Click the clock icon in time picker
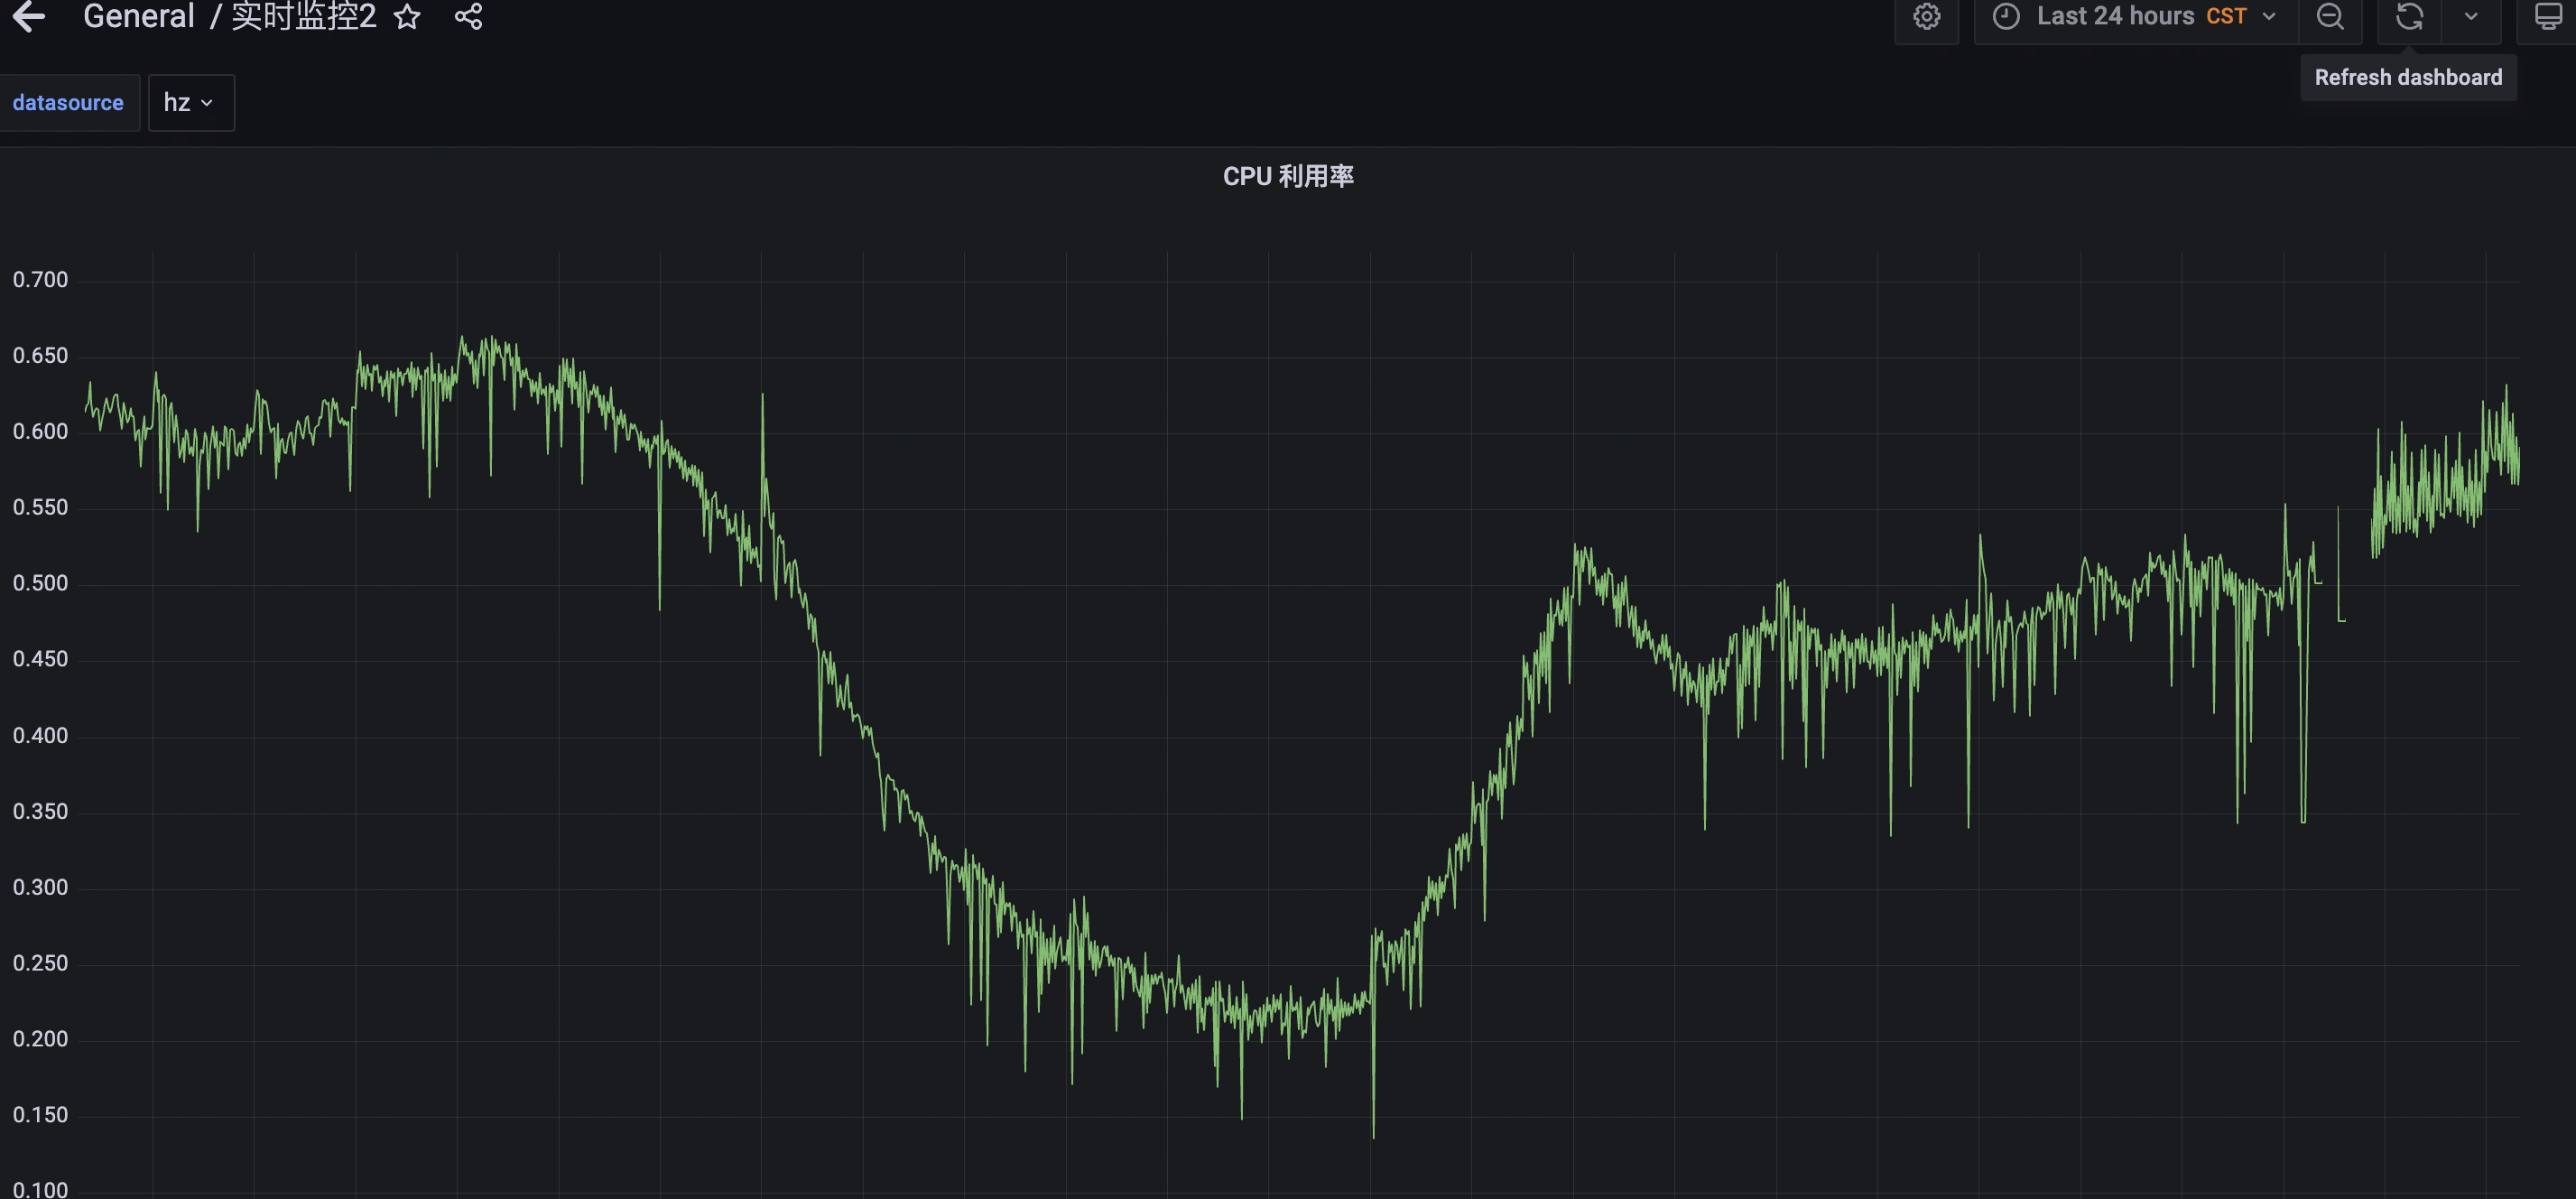The image size is (2576, 1199). click(x=2006, y=16)
